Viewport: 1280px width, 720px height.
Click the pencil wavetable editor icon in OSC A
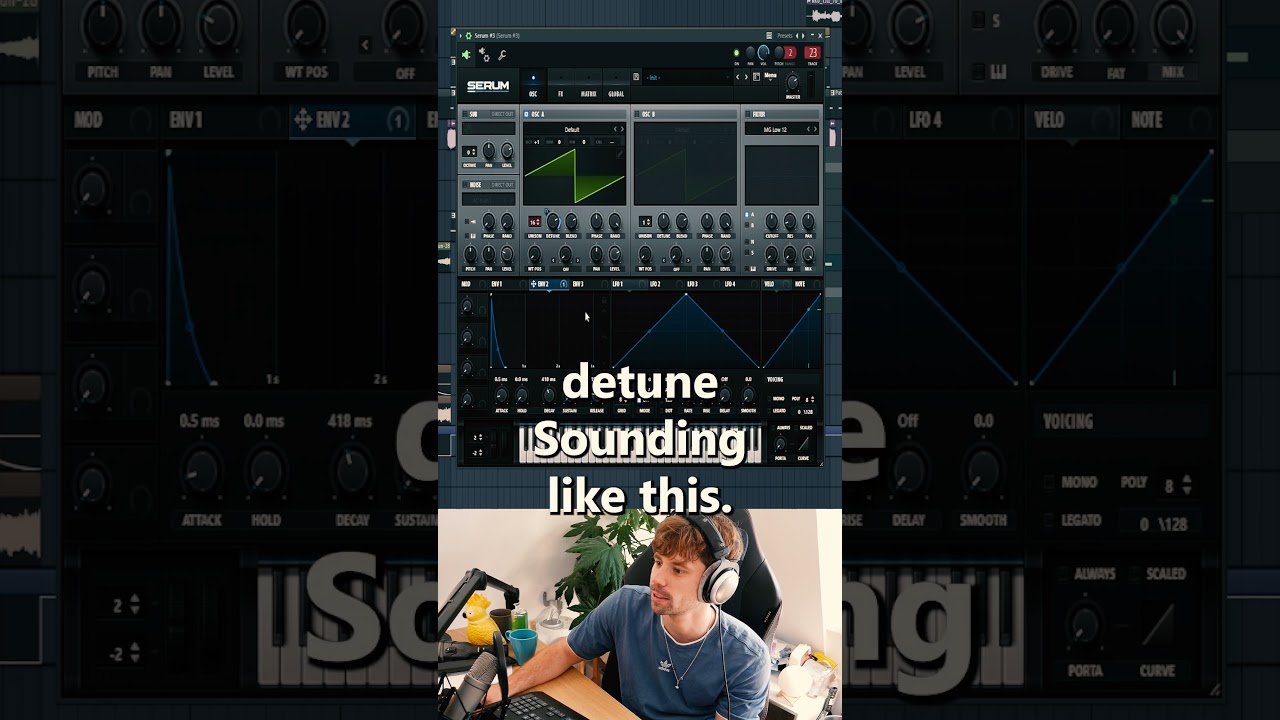coord(620,154)
